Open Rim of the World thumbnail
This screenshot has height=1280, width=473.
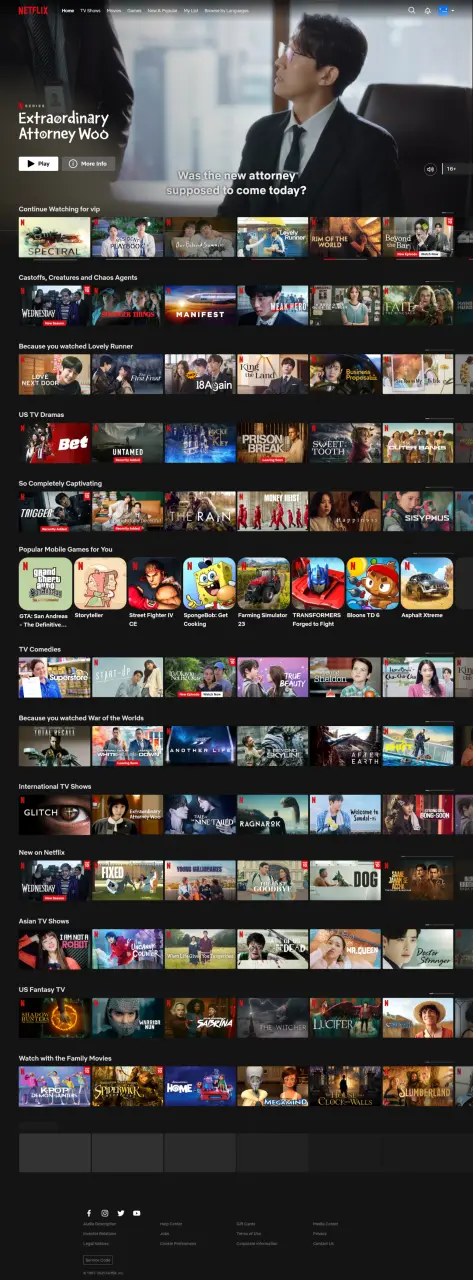[345, 238]
